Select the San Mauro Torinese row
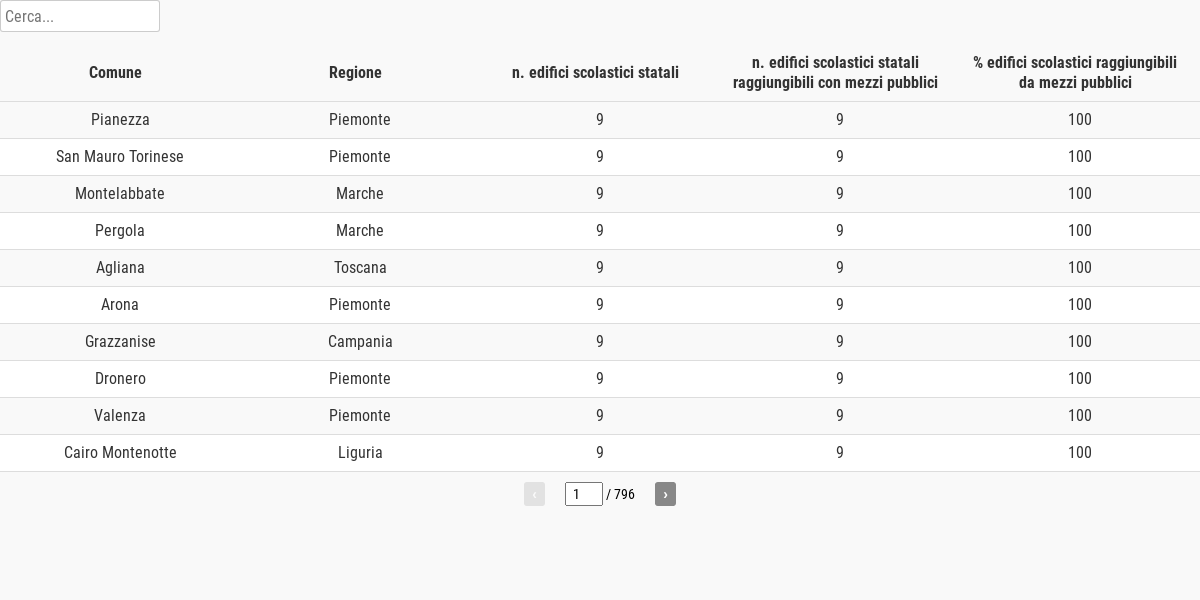The image size is (1200, 600). point(600,157)
